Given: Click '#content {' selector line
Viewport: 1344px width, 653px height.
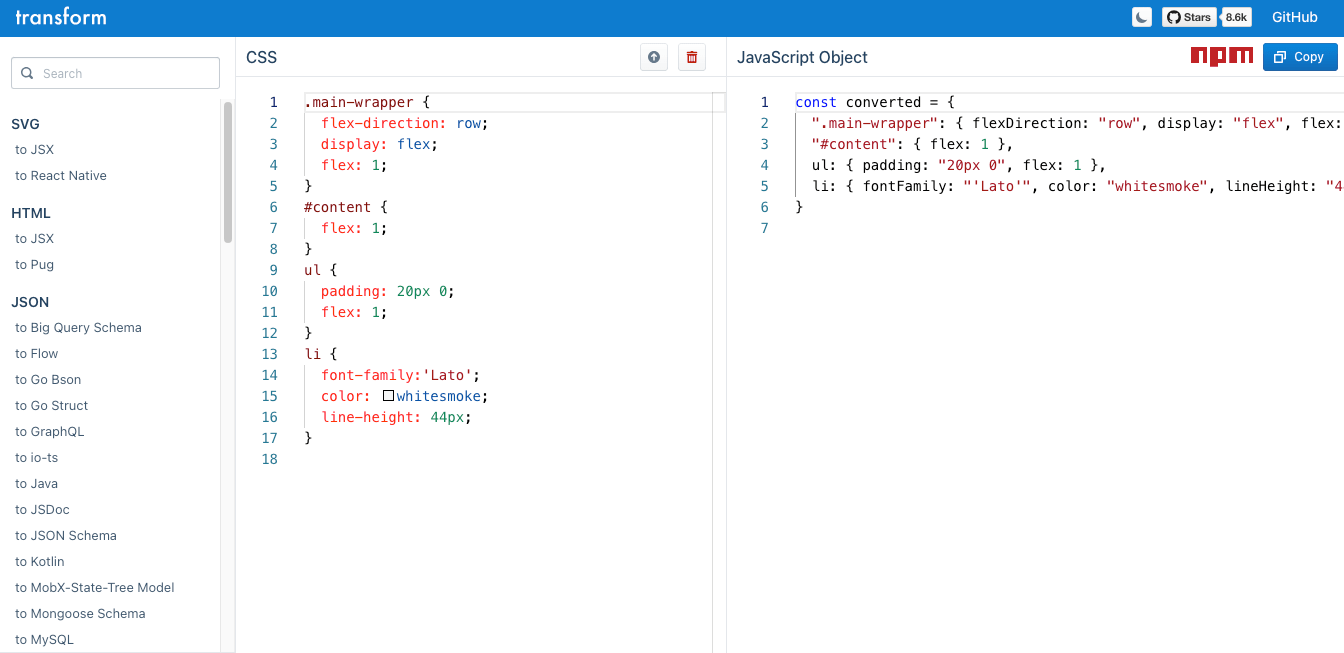Looking at the screenshot, I should point(345,207).
